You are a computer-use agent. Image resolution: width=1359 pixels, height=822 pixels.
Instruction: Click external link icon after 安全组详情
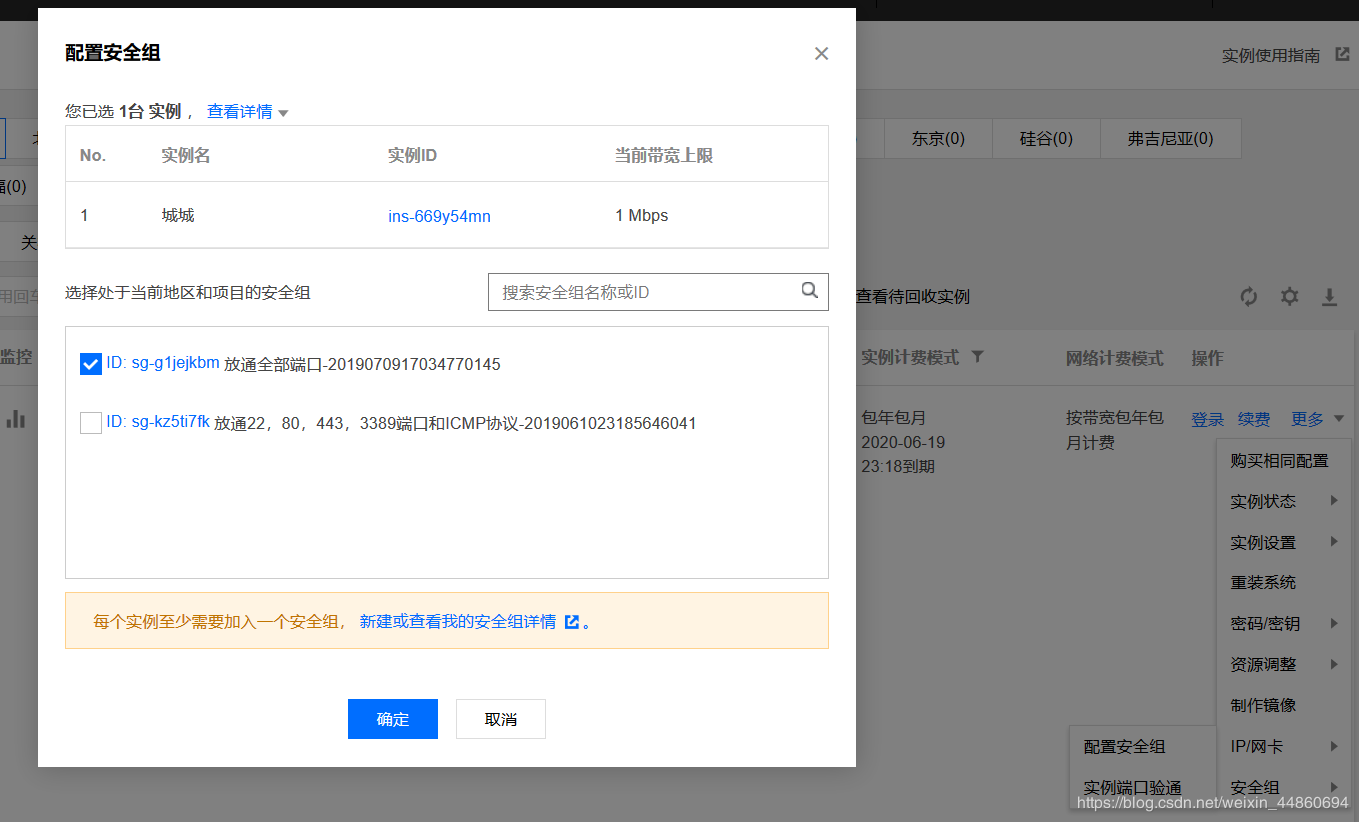(572, 622)
